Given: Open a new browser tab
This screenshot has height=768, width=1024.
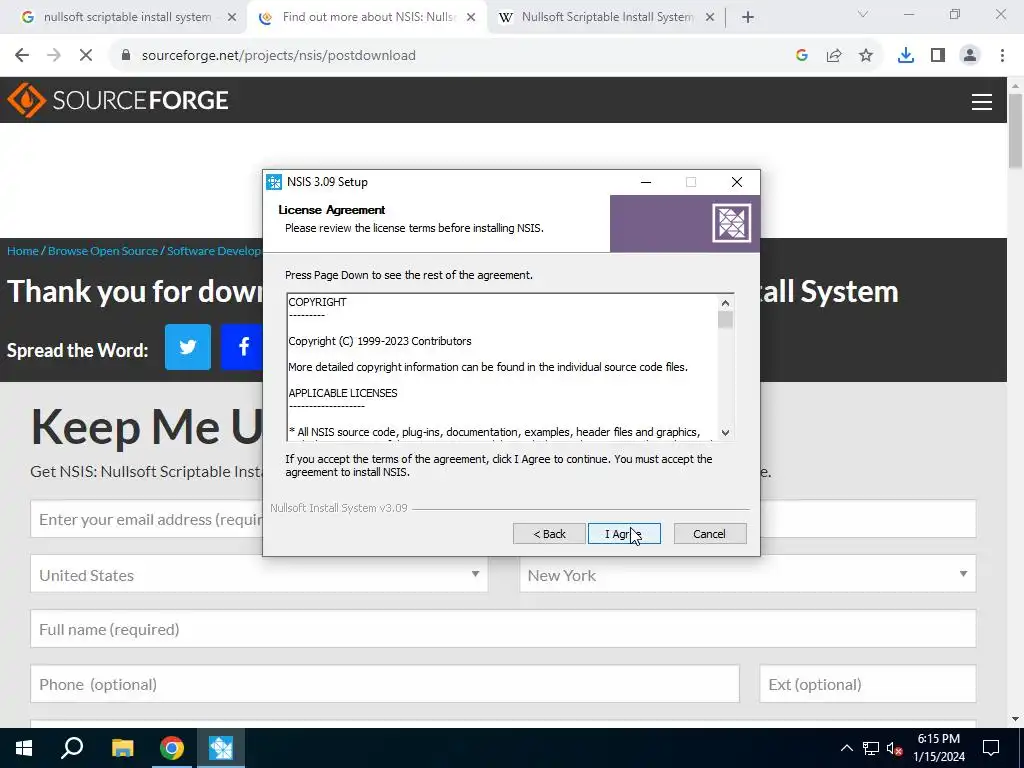Looking at the screenshot, I should point(748,18).
